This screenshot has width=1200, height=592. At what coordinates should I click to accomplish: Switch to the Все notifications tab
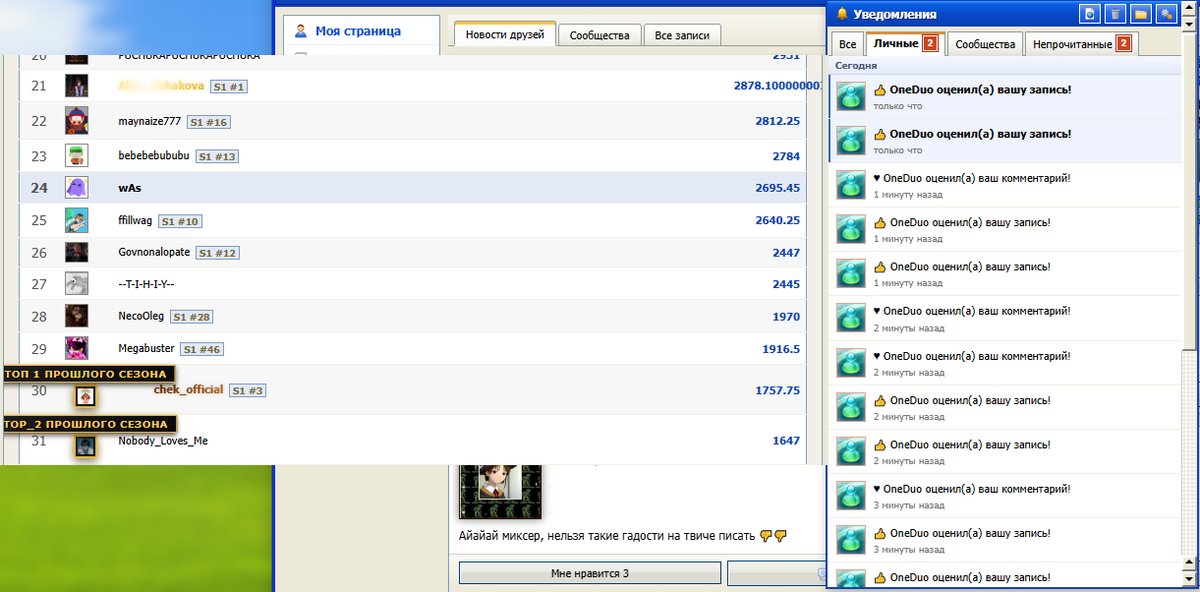[x=847, y=43]
